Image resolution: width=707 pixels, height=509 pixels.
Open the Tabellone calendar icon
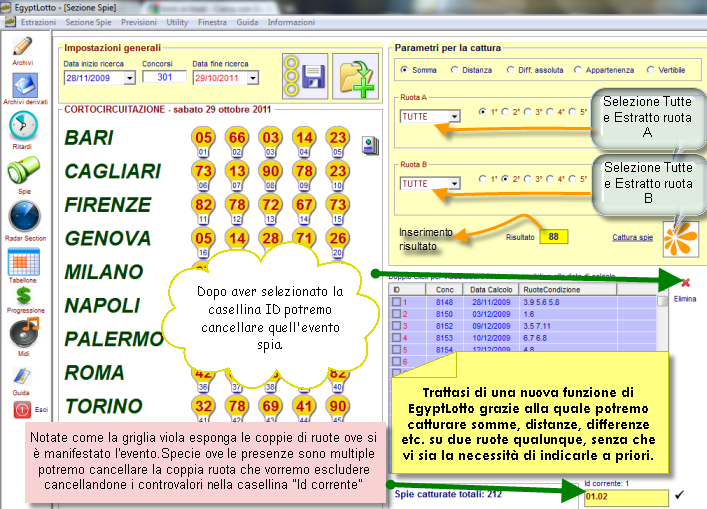pos(24,262)
